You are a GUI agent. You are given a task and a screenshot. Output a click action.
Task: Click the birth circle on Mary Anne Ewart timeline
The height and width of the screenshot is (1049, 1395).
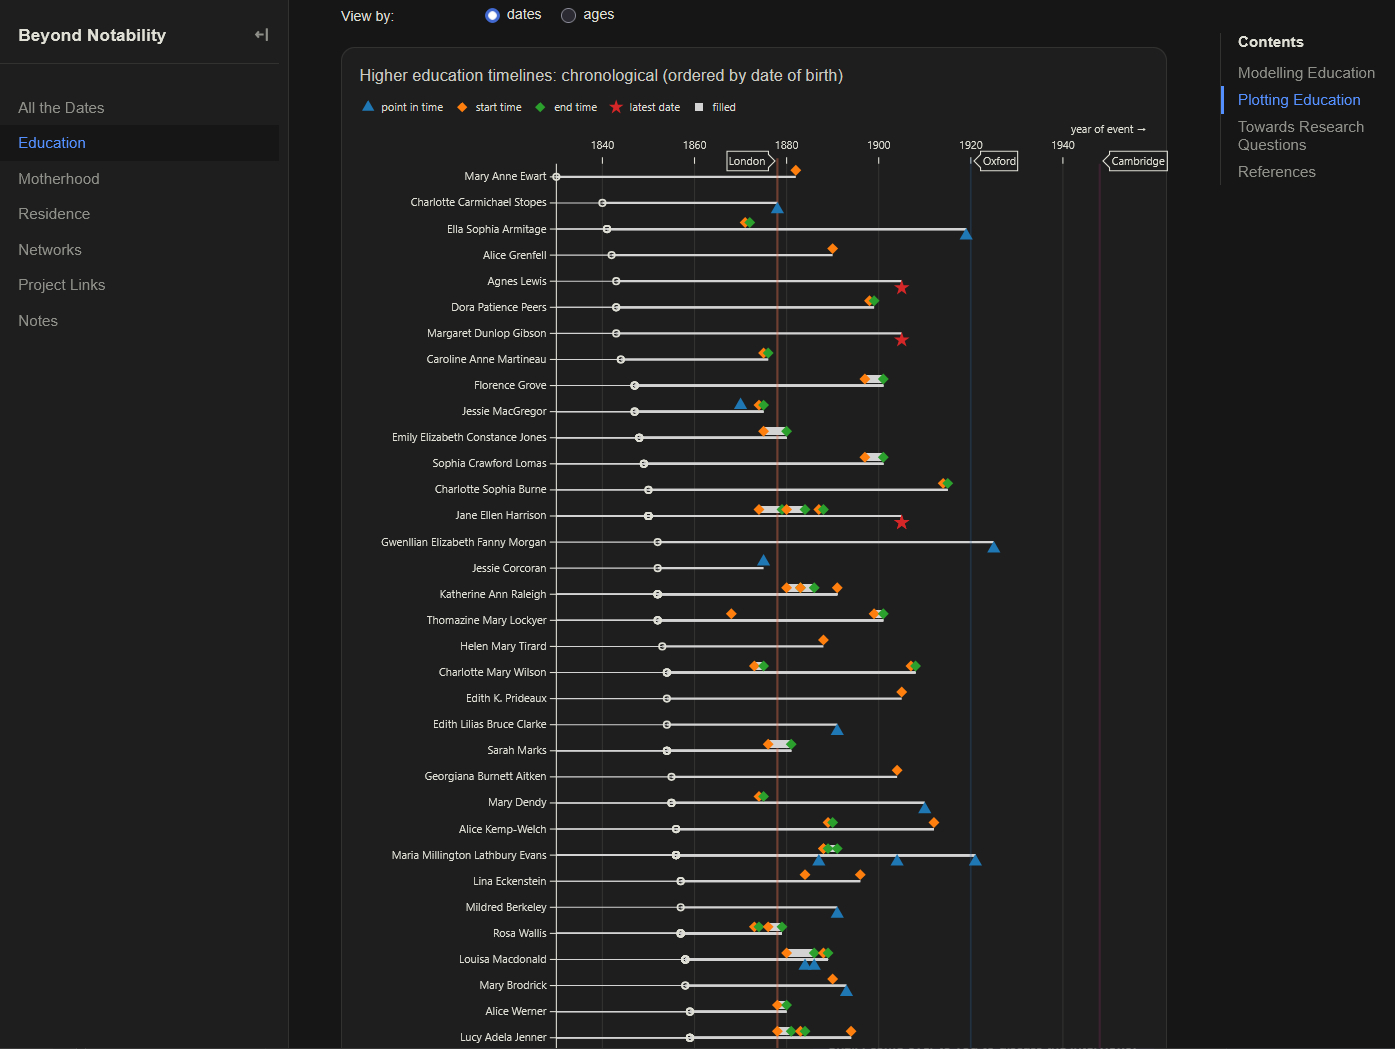[556, 177]
